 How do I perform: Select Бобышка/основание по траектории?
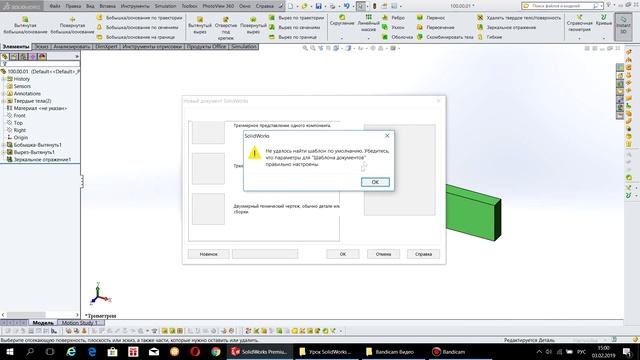tap(140, 18)
